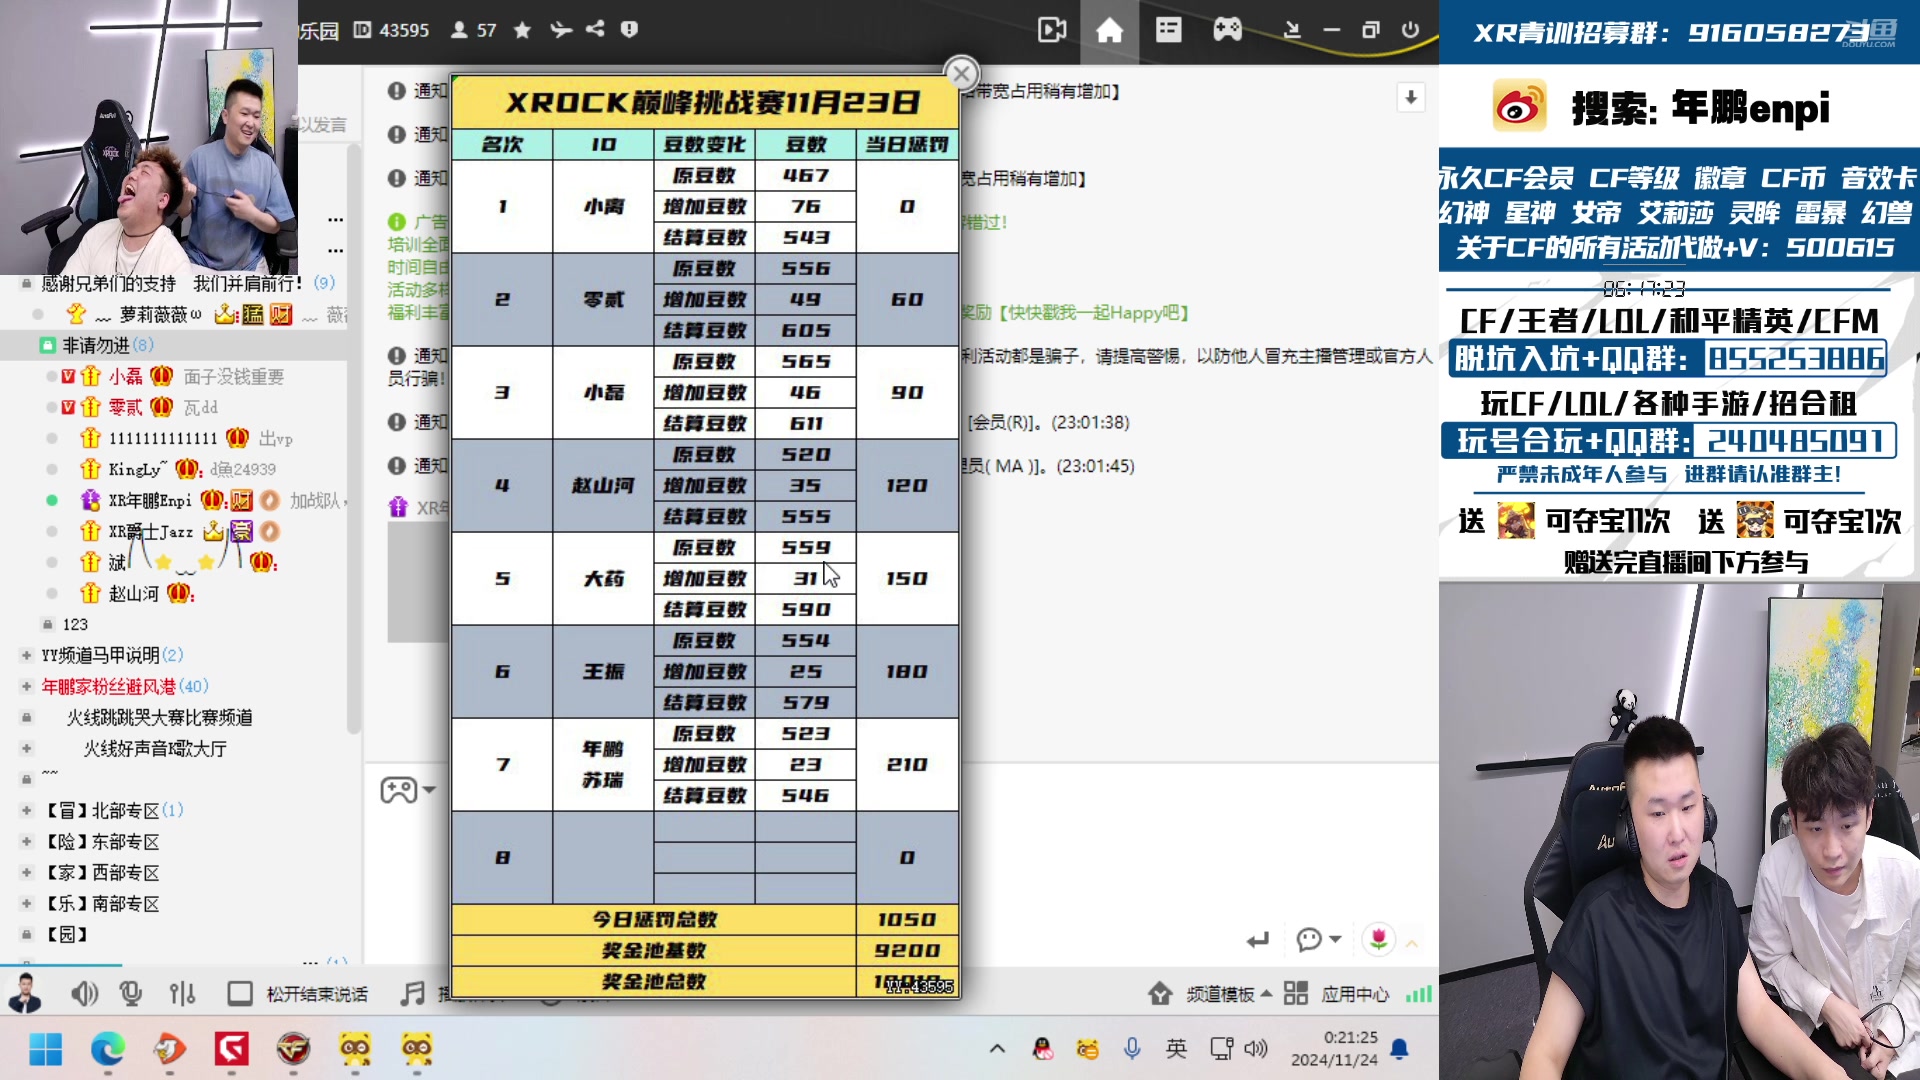
Task: Click the shrink window arrow in top bar
Action: click(x=1291, y=30)
